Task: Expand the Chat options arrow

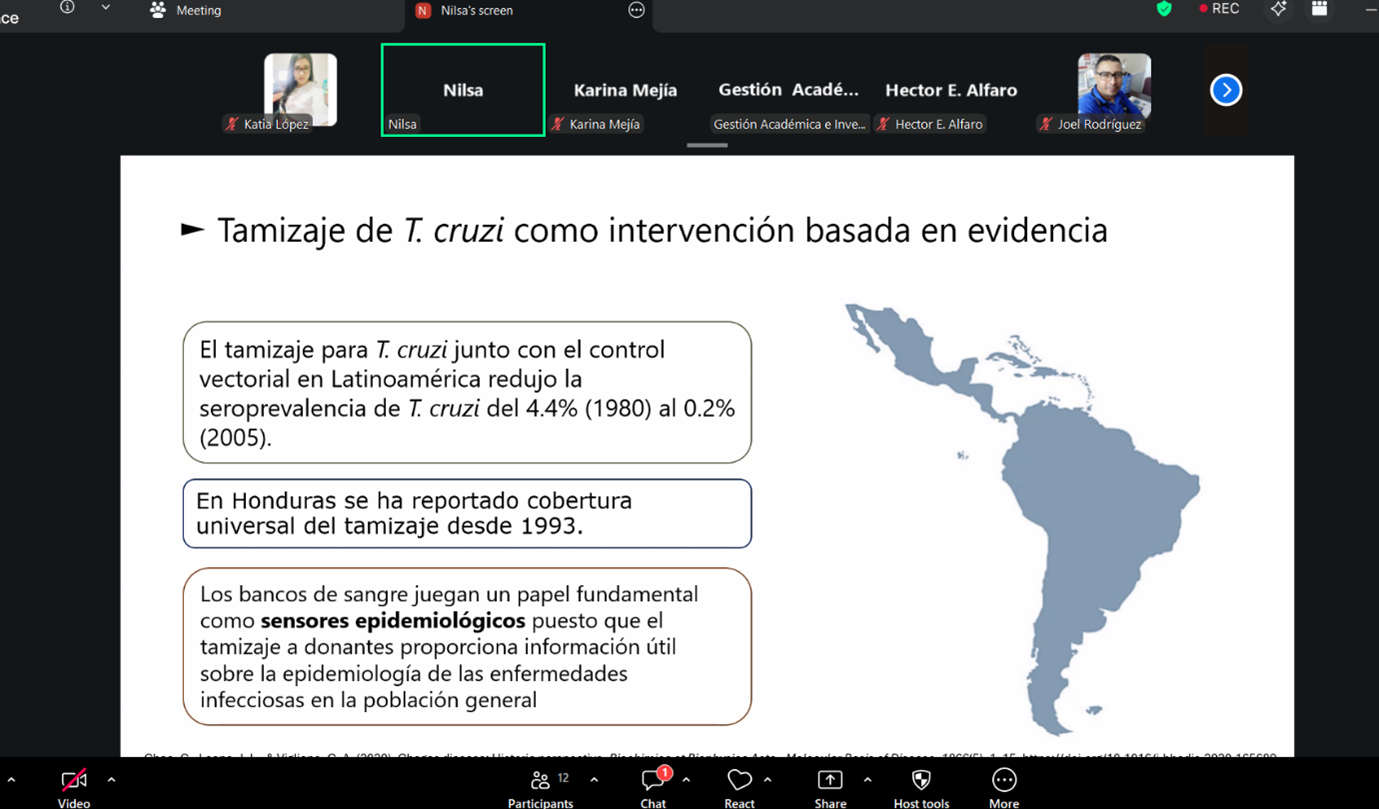Action: tap(686, 780)
